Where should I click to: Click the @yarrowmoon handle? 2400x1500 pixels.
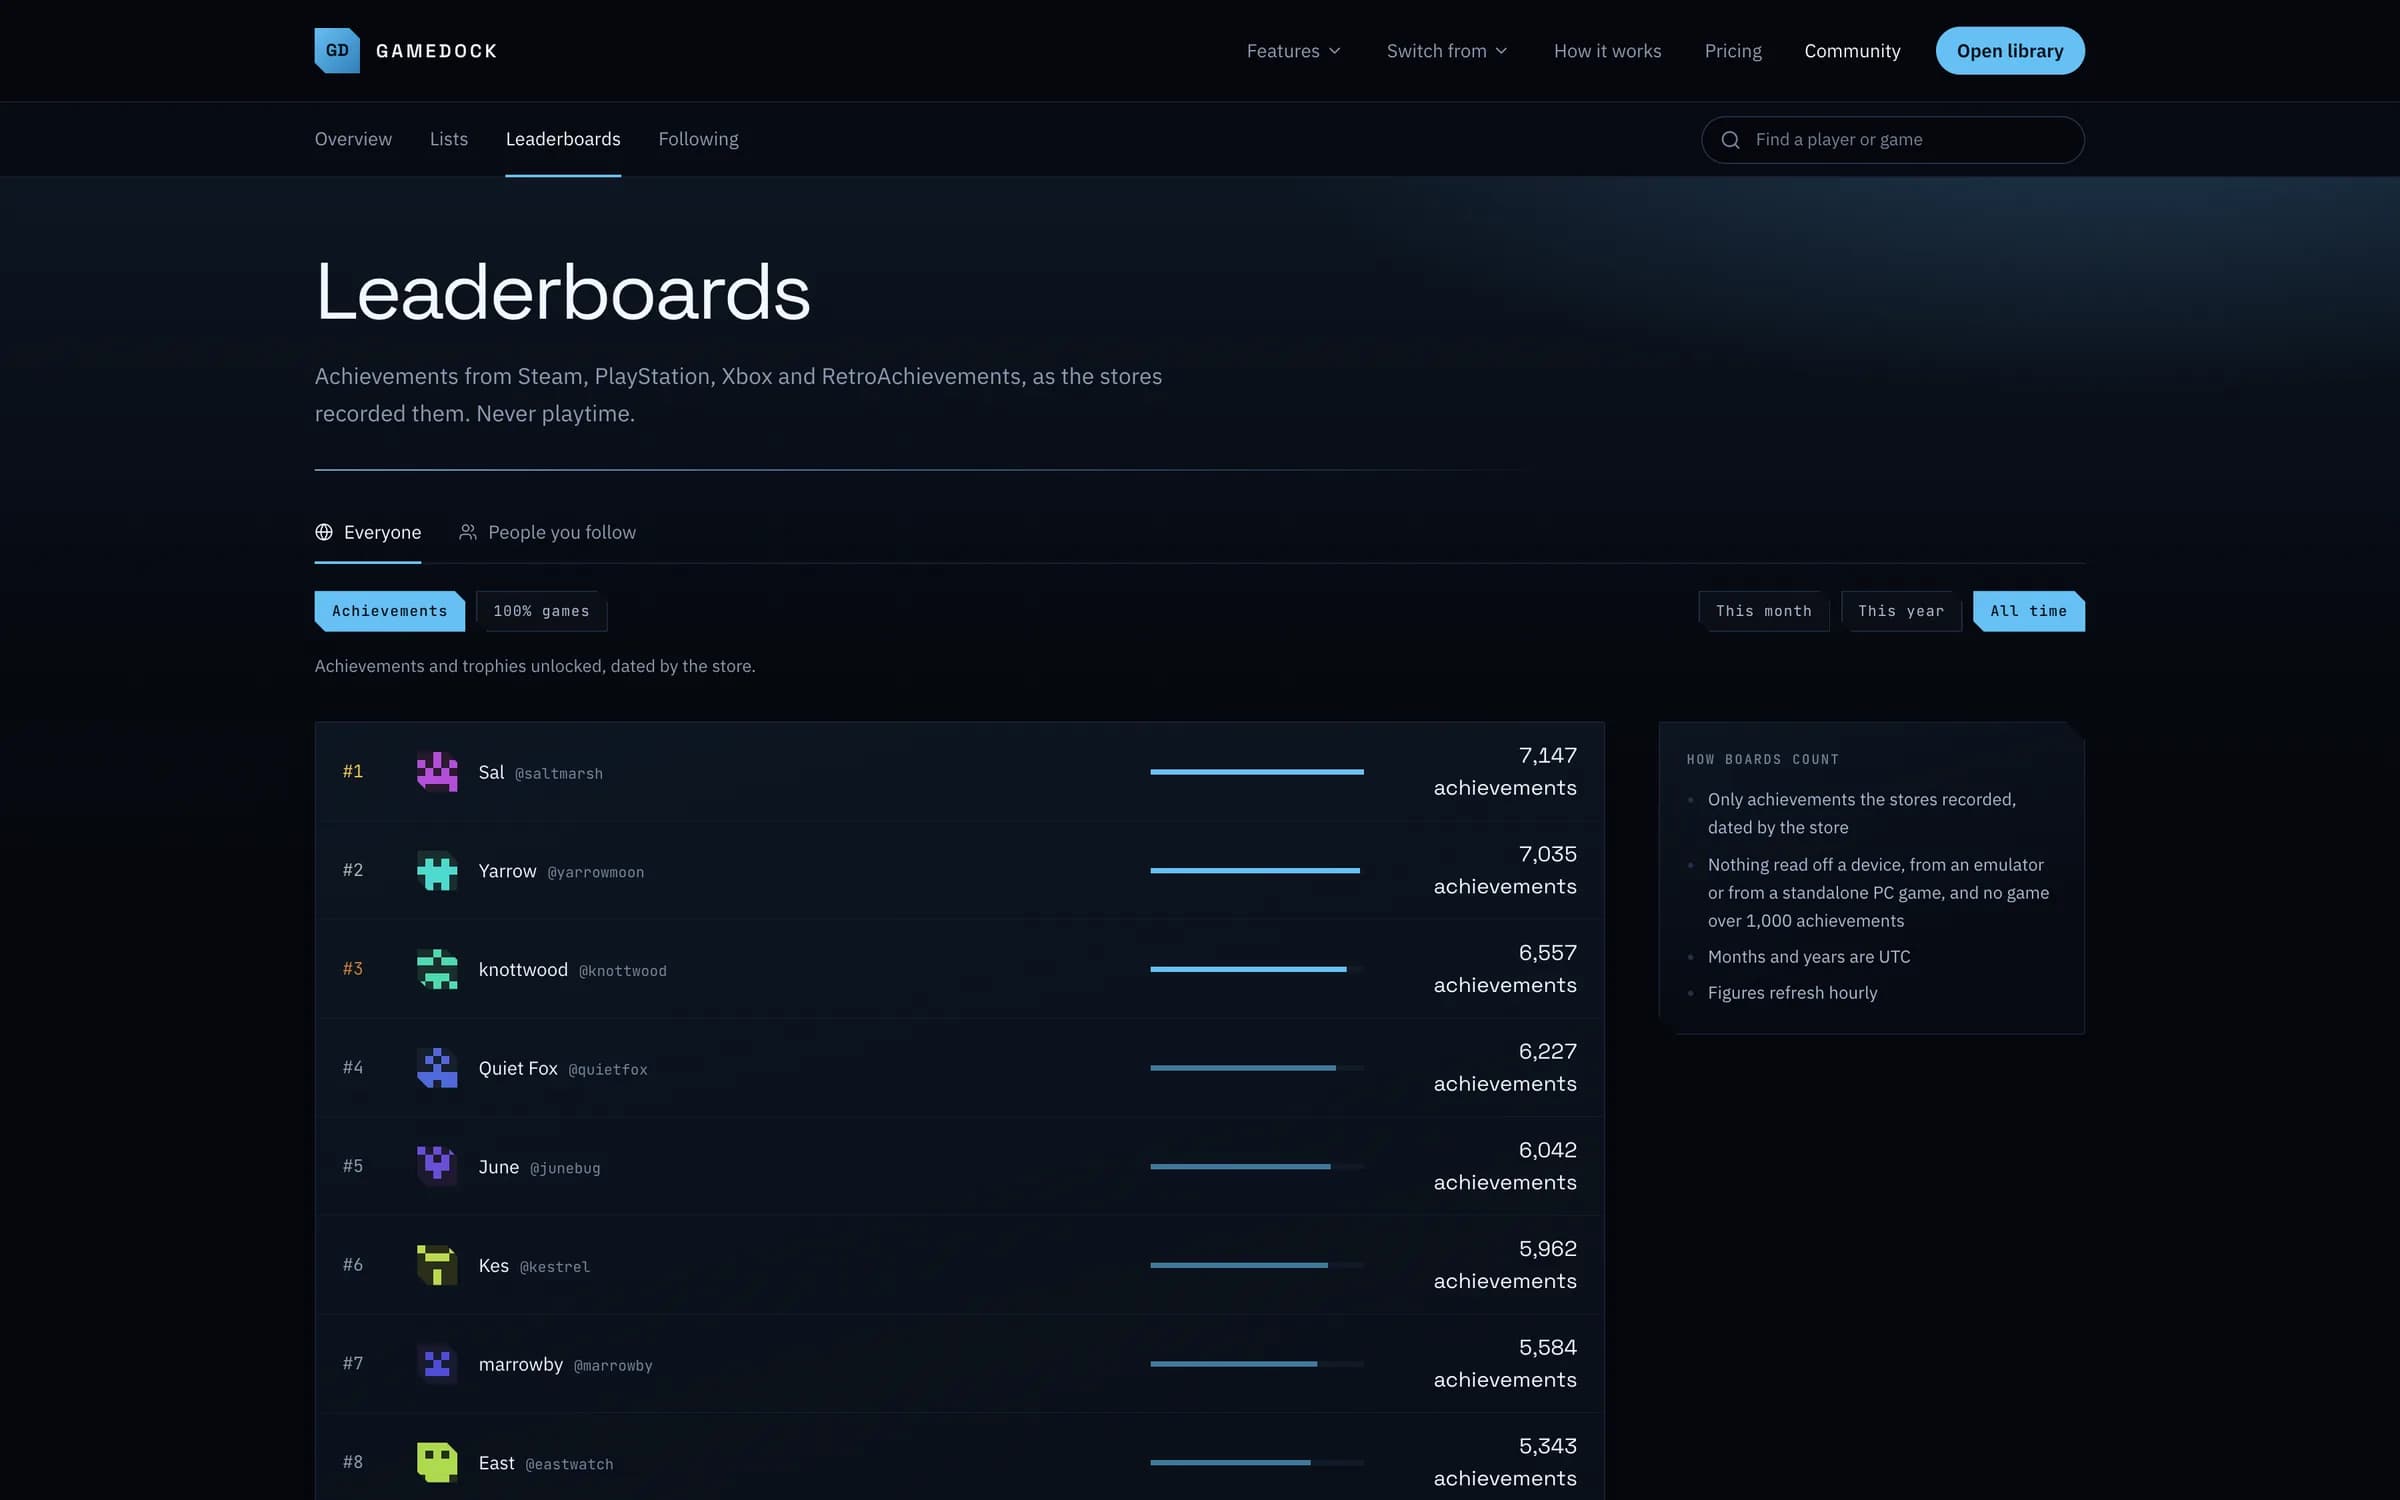point(596,872)
